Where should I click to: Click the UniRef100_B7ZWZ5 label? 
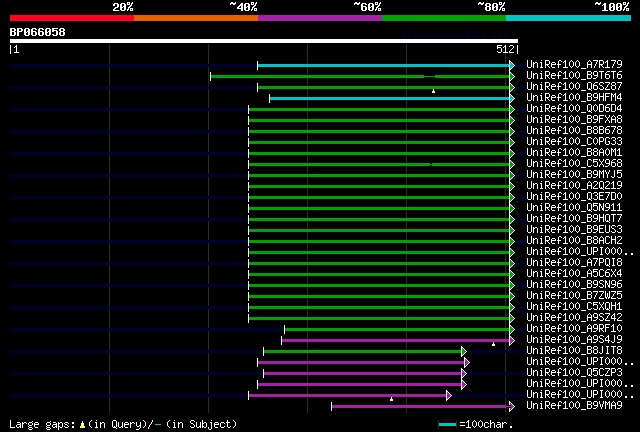[574, 296]
